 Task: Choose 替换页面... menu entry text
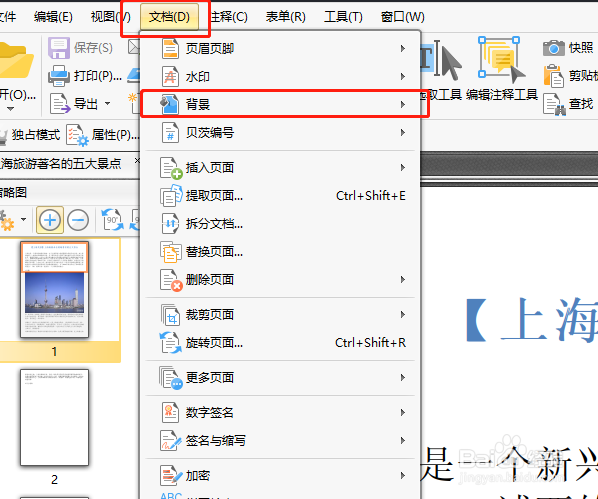pyautogui.click(x=214, y=252)
